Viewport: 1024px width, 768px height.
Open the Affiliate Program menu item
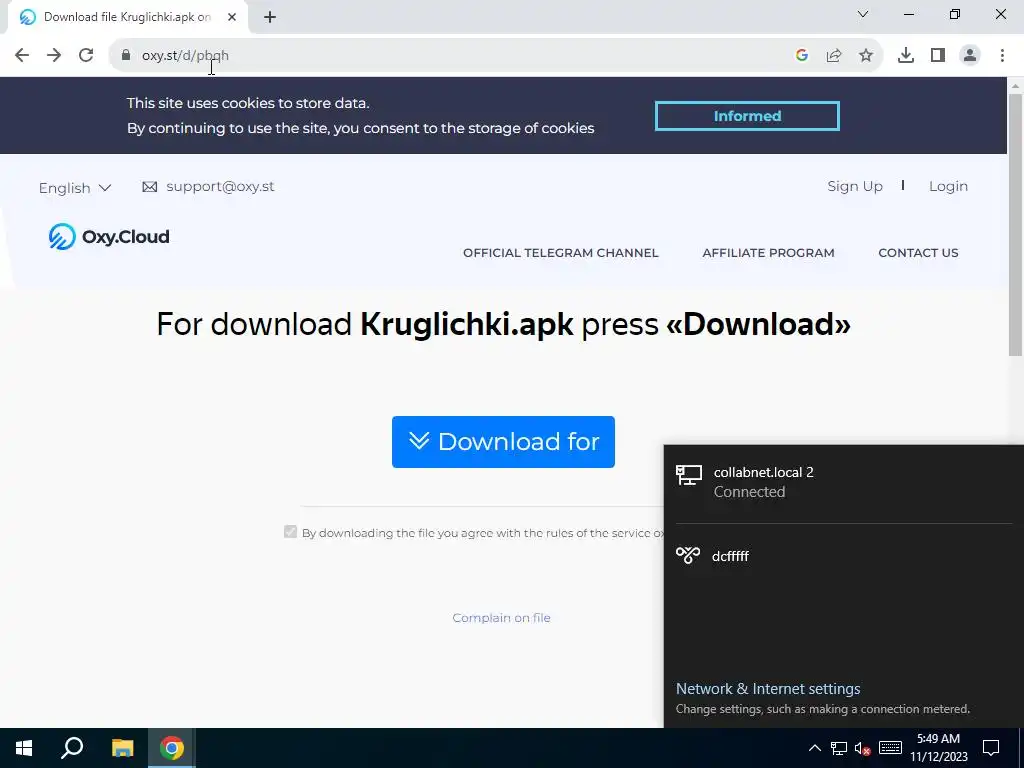pyautogui.click(x=768, y=253)
